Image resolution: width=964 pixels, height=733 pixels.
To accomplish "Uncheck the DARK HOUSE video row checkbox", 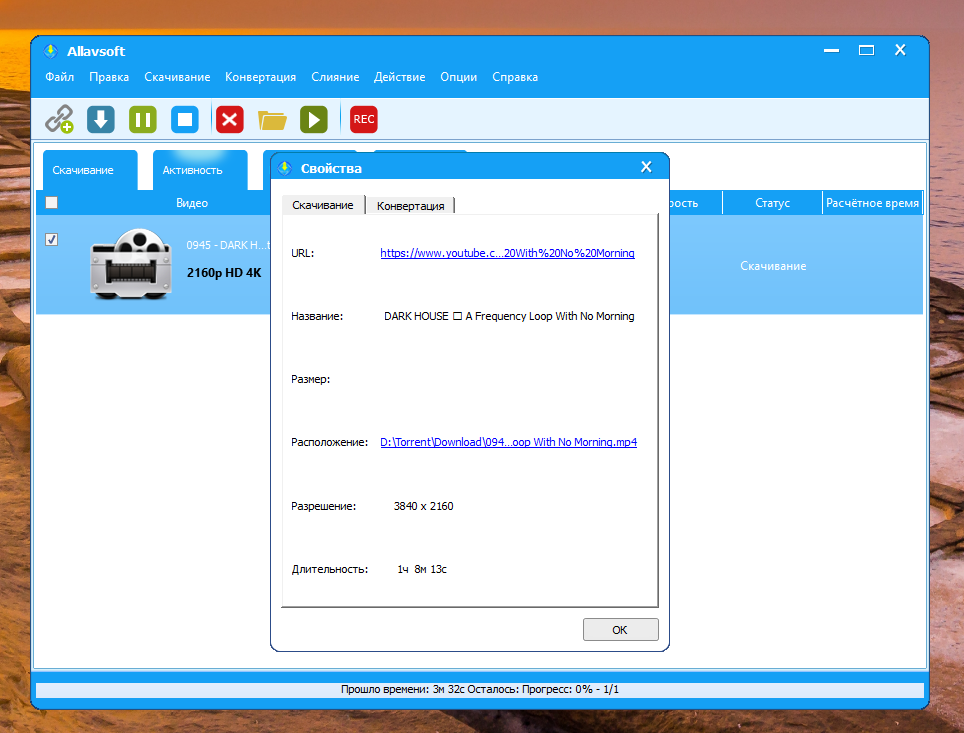I will 52,240.
